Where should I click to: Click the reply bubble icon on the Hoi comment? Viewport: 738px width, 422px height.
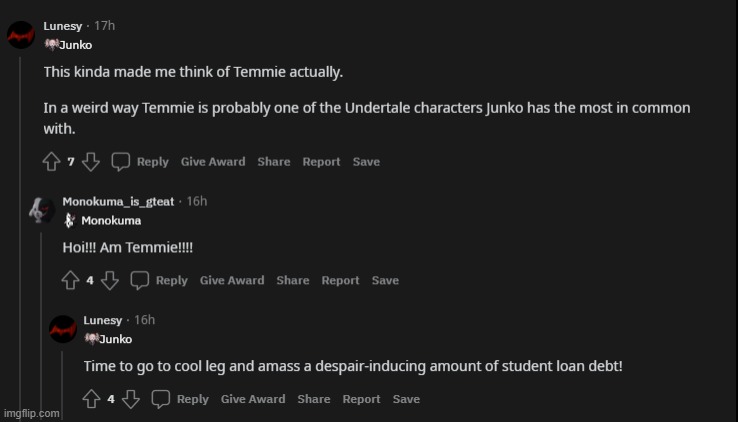[140, 281]
